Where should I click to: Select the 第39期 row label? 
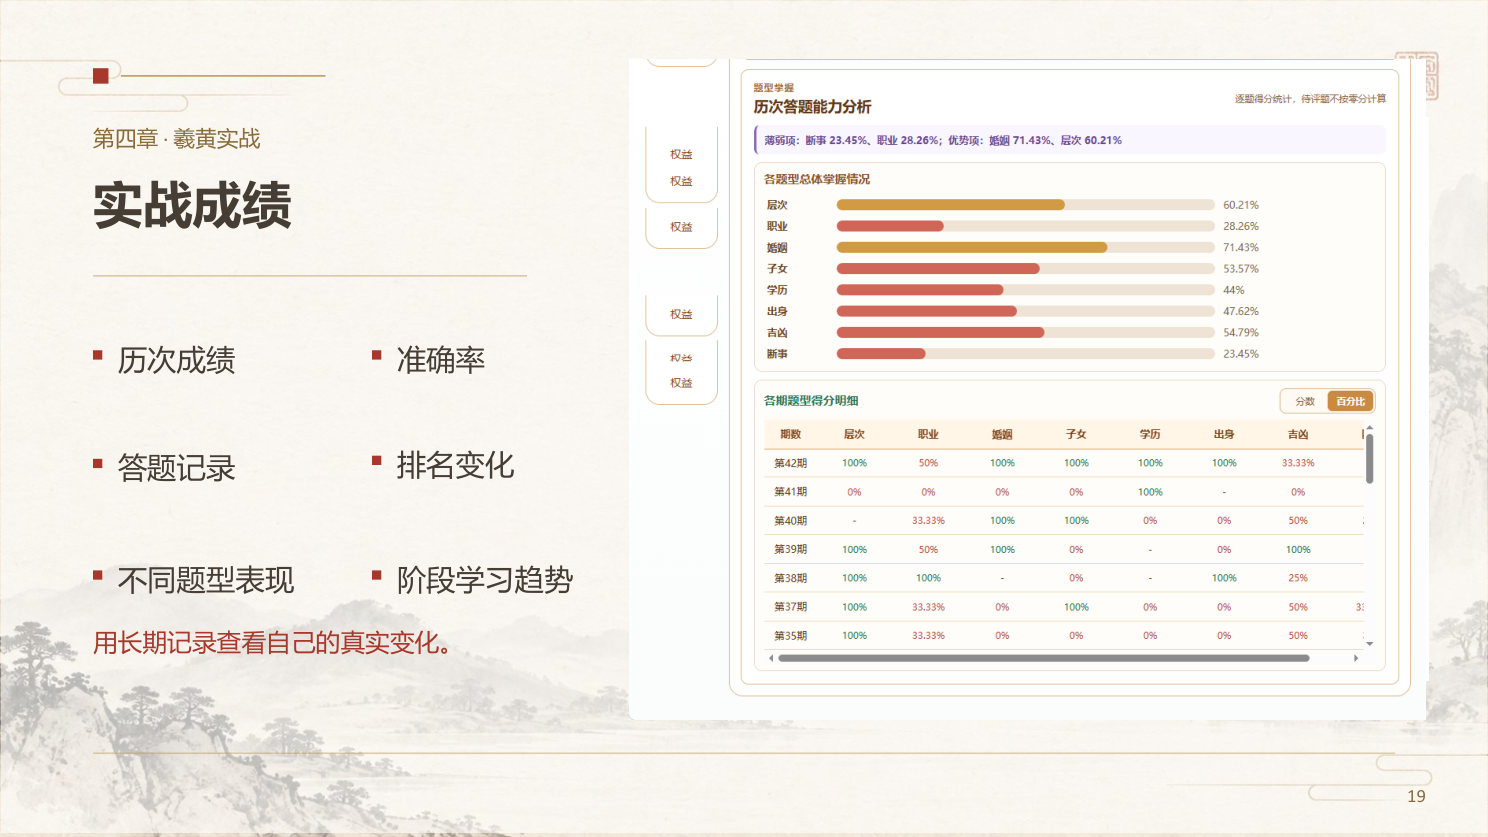click(790, 549)
